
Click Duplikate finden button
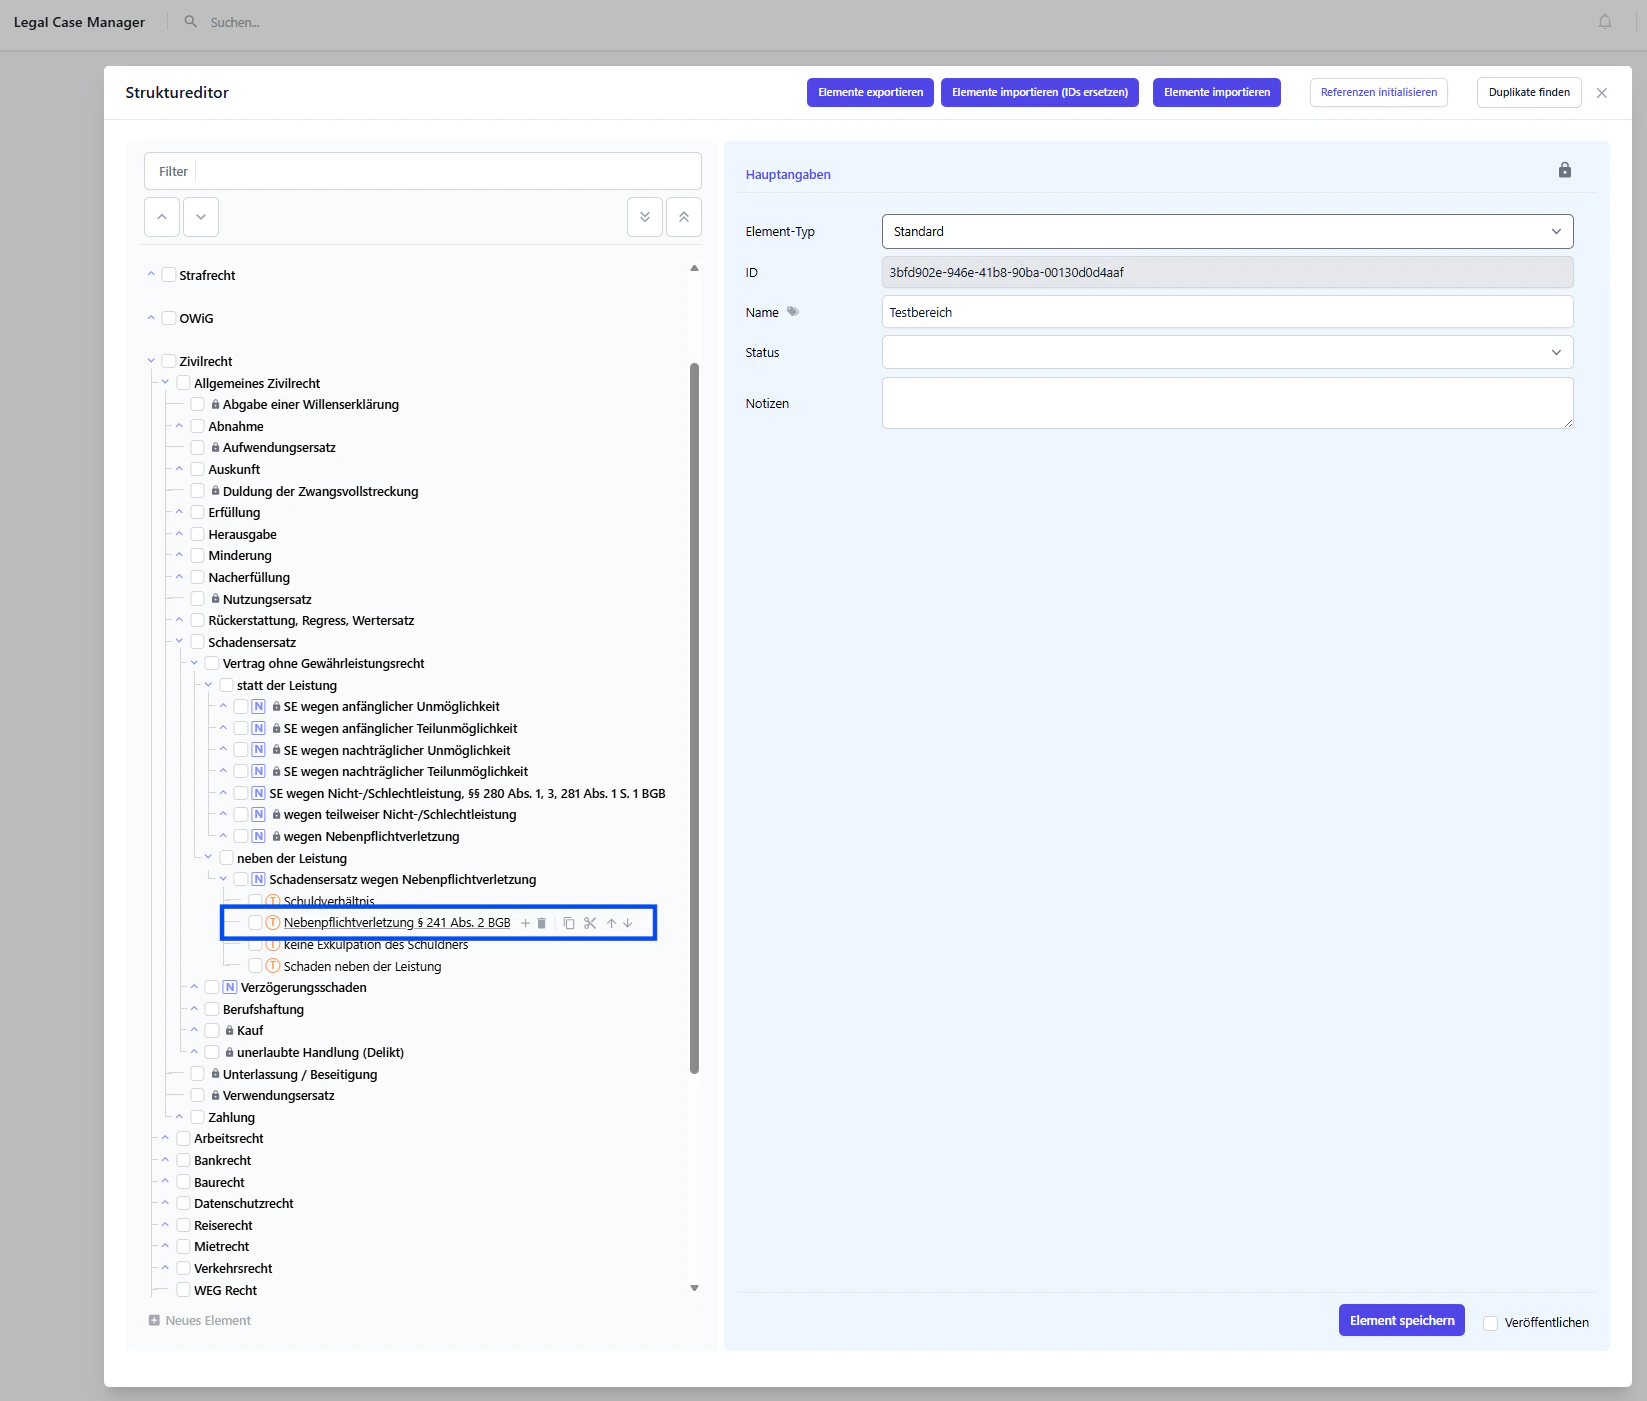[x=1529, y=92]
